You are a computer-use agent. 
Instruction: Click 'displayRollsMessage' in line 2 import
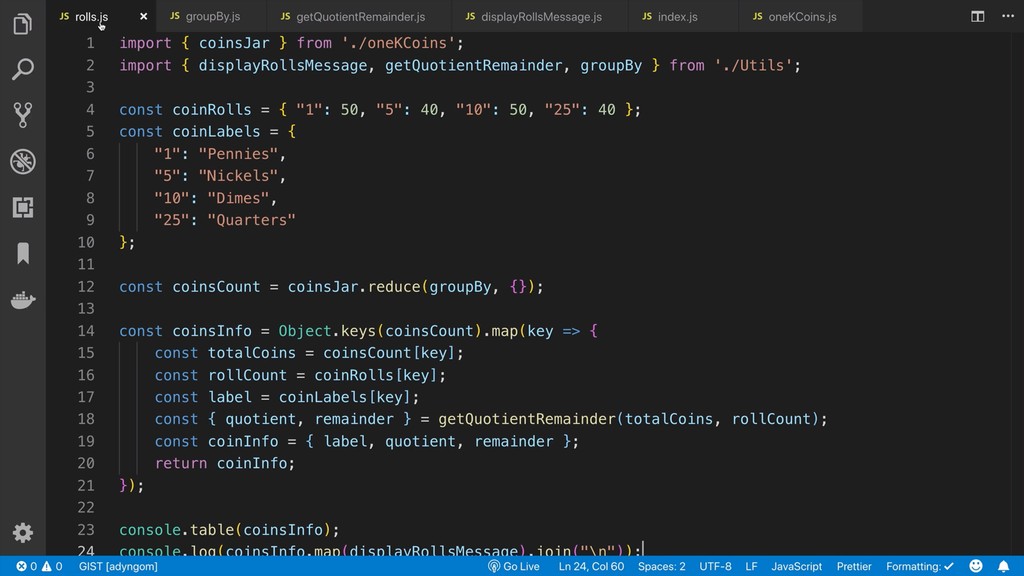point(283,65)
